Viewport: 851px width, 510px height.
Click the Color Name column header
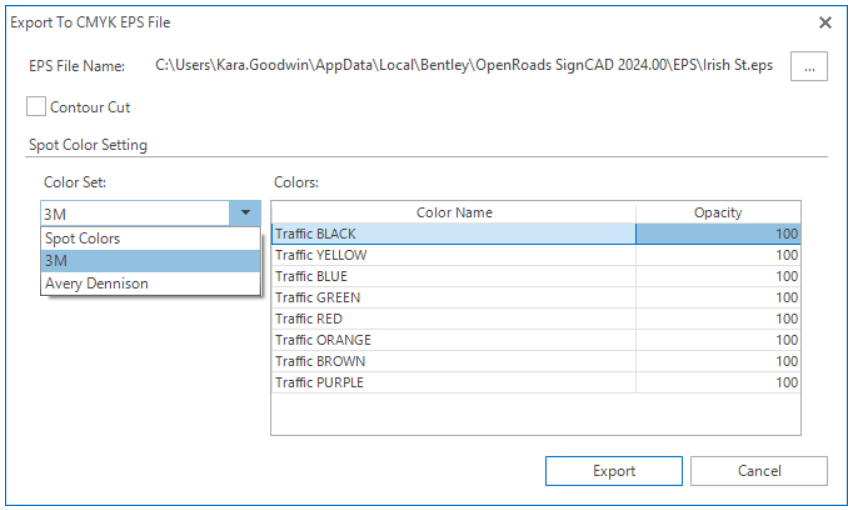(454, 212)
